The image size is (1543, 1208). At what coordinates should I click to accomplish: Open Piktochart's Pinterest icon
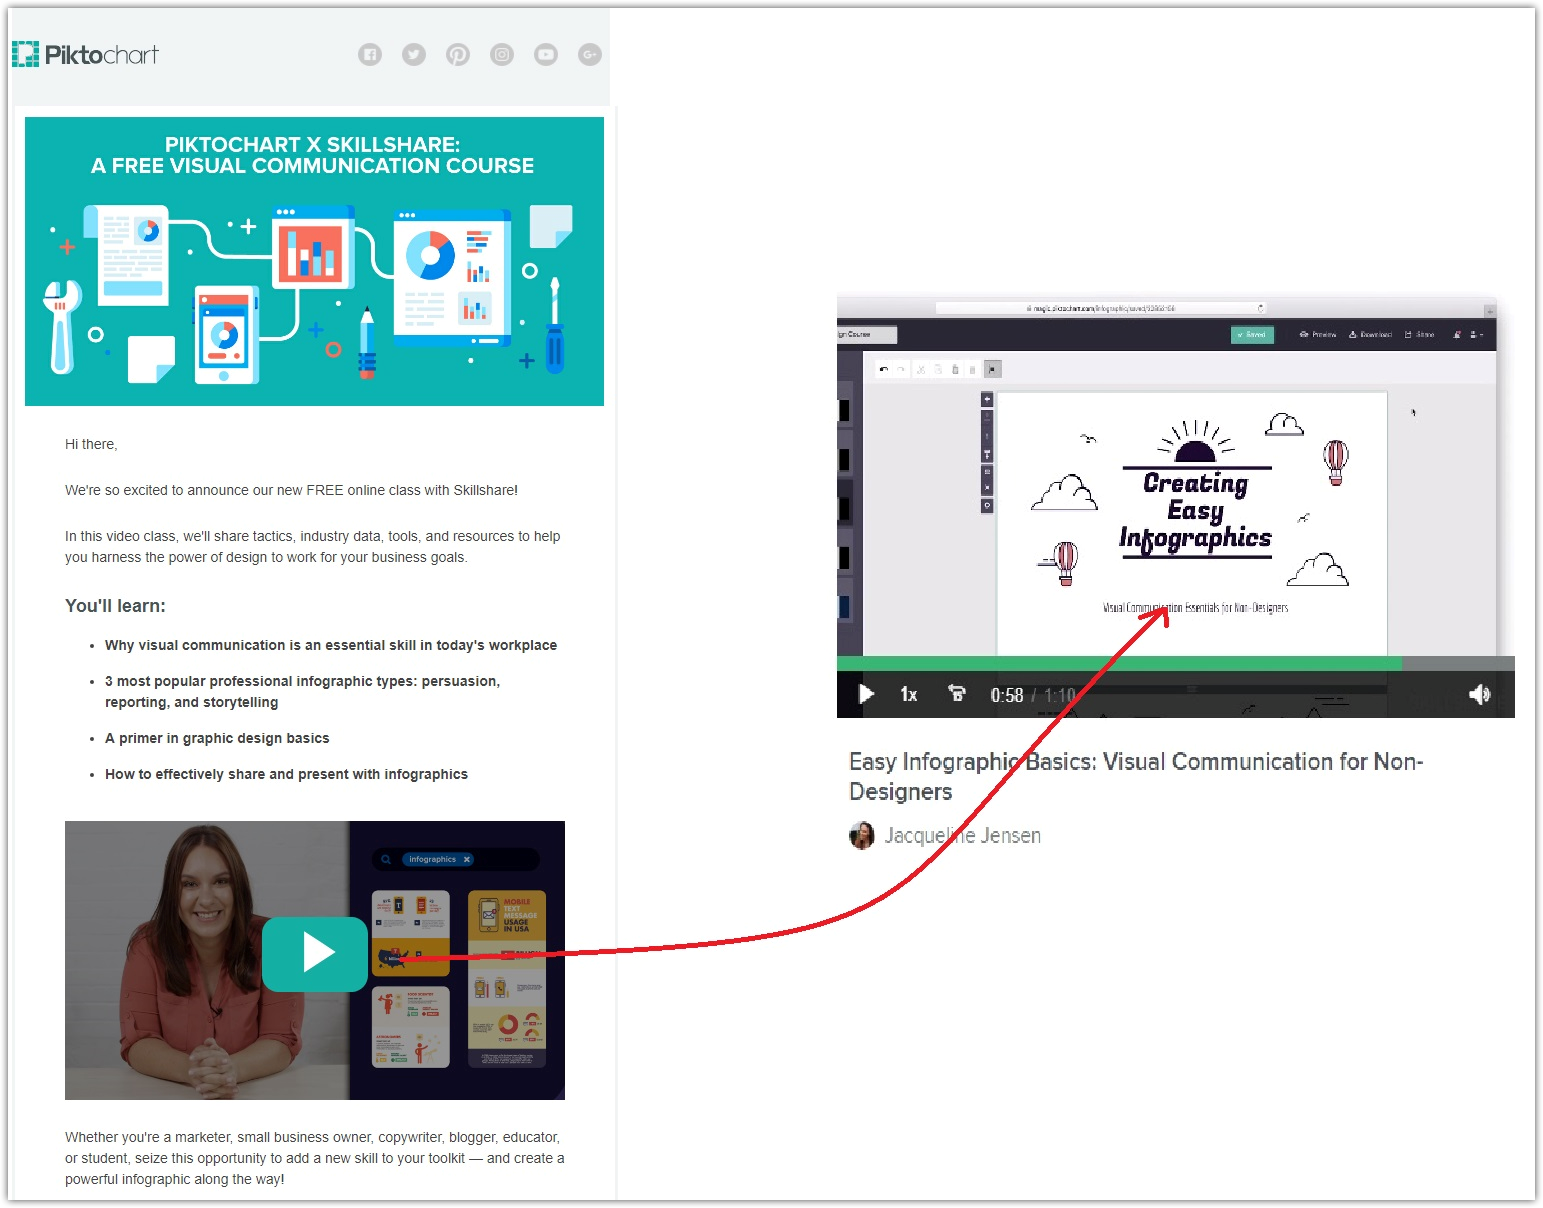tap(458, 54)
